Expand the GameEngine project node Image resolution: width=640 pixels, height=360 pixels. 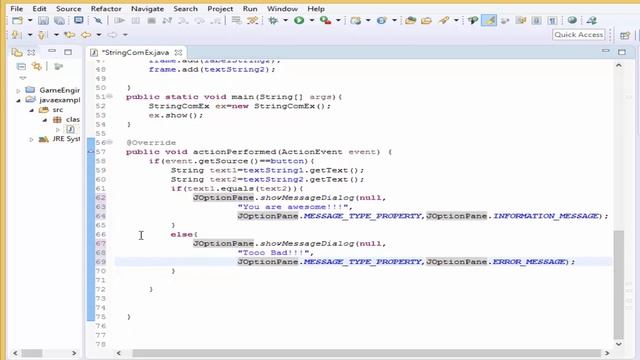coord(18,90)
